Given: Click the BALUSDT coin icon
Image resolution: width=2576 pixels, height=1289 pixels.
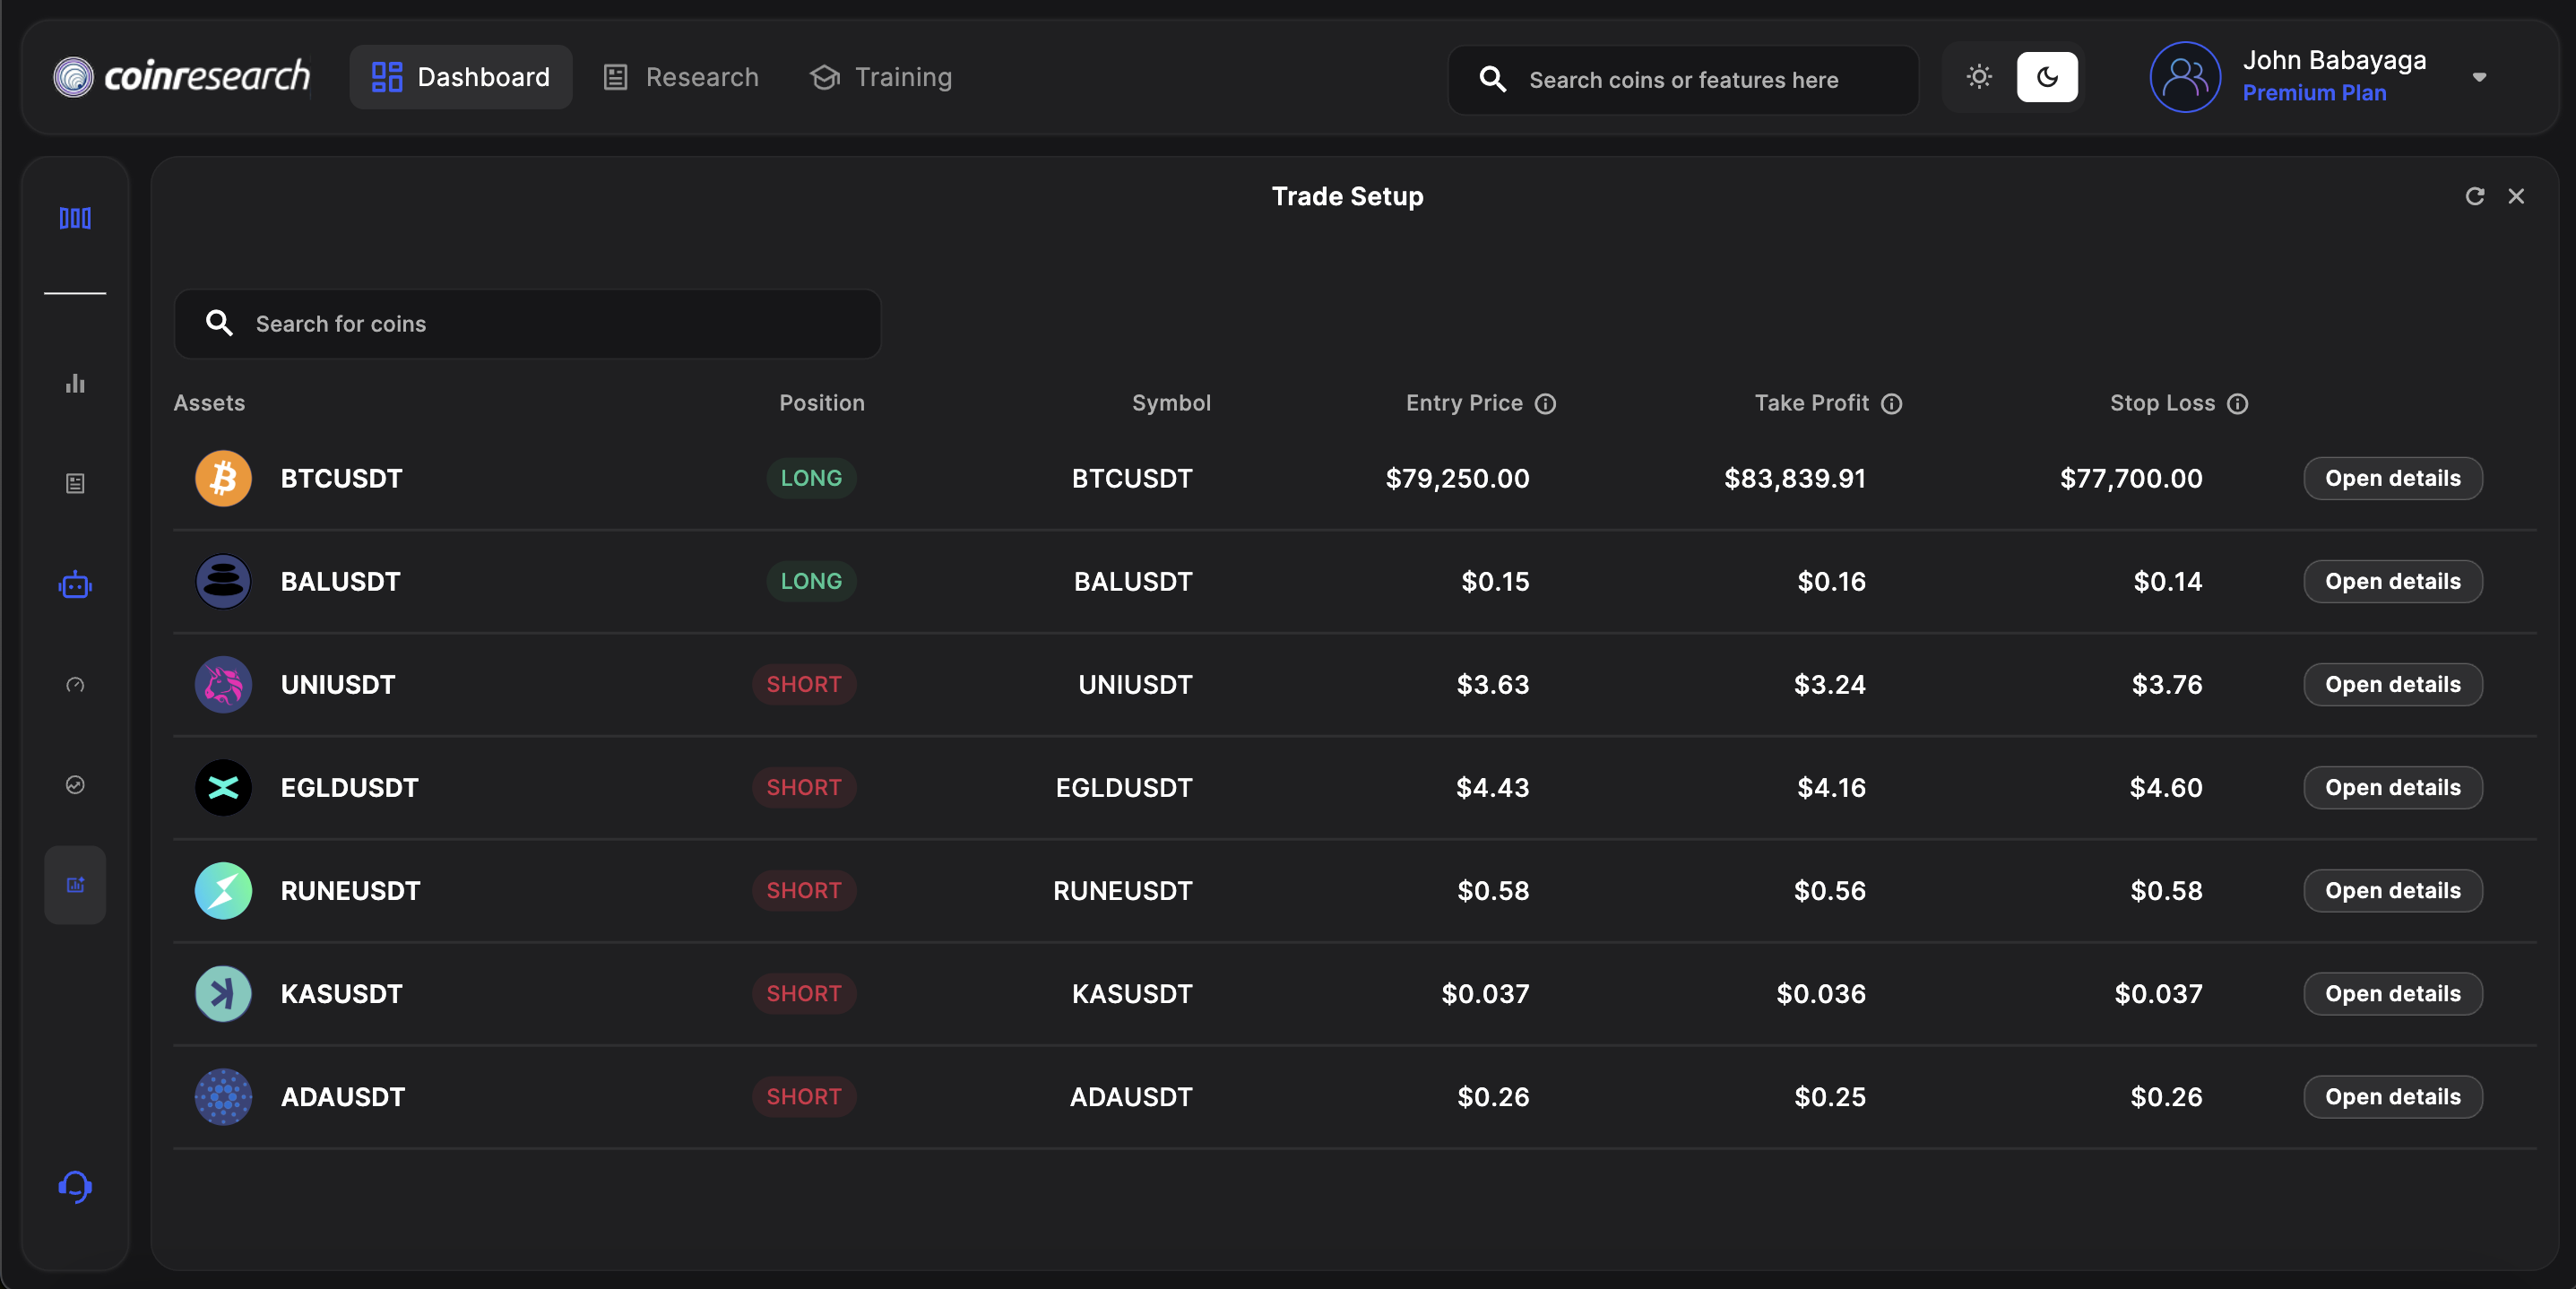Looking at the screenshot, I should click(223, 581).
